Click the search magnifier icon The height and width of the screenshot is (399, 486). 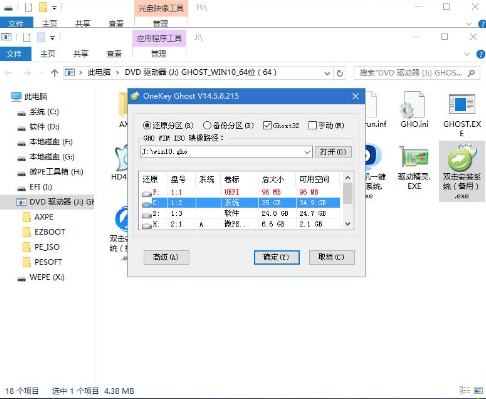471,73
